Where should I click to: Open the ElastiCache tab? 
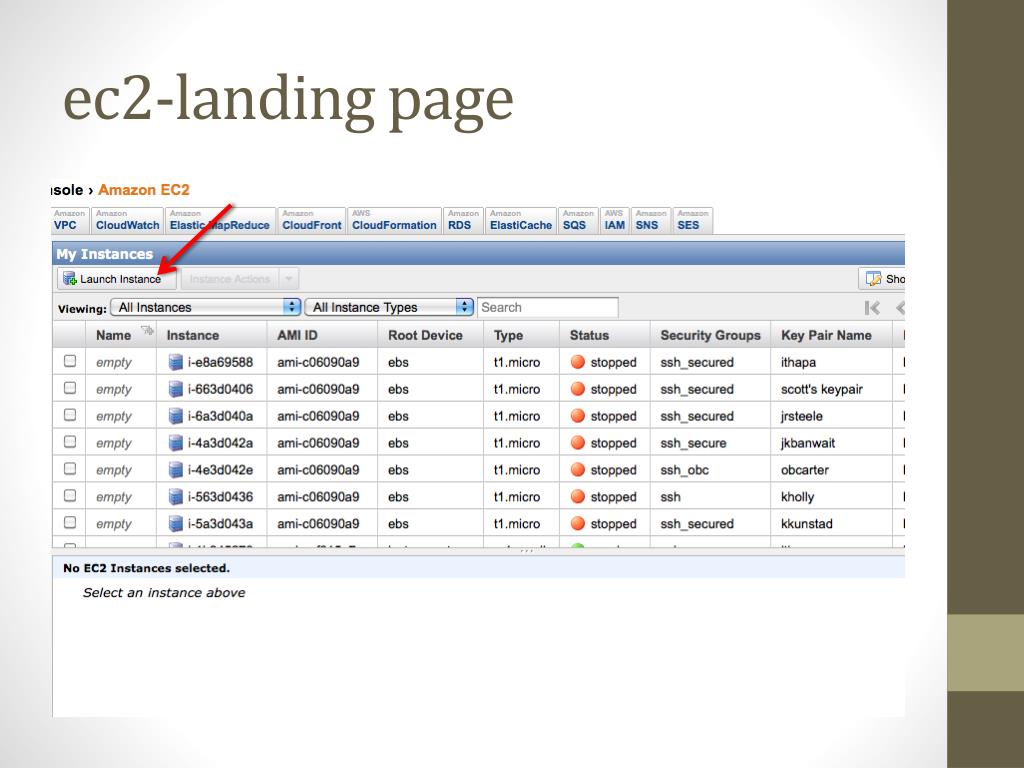[520, 220]
